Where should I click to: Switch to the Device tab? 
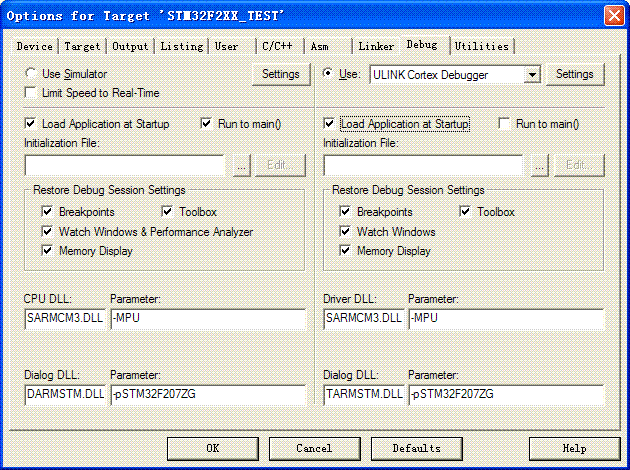35,46
